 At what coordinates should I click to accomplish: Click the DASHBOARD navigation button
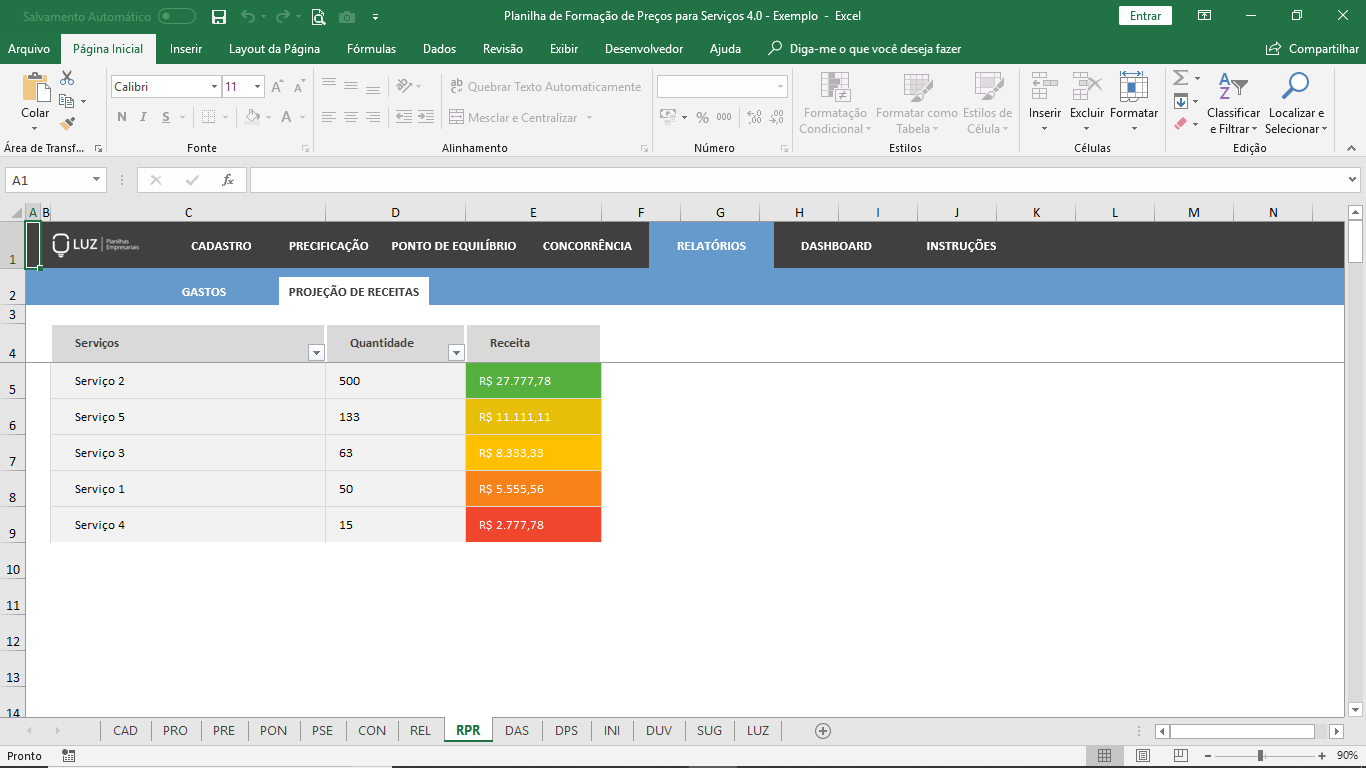pos(836,246)
